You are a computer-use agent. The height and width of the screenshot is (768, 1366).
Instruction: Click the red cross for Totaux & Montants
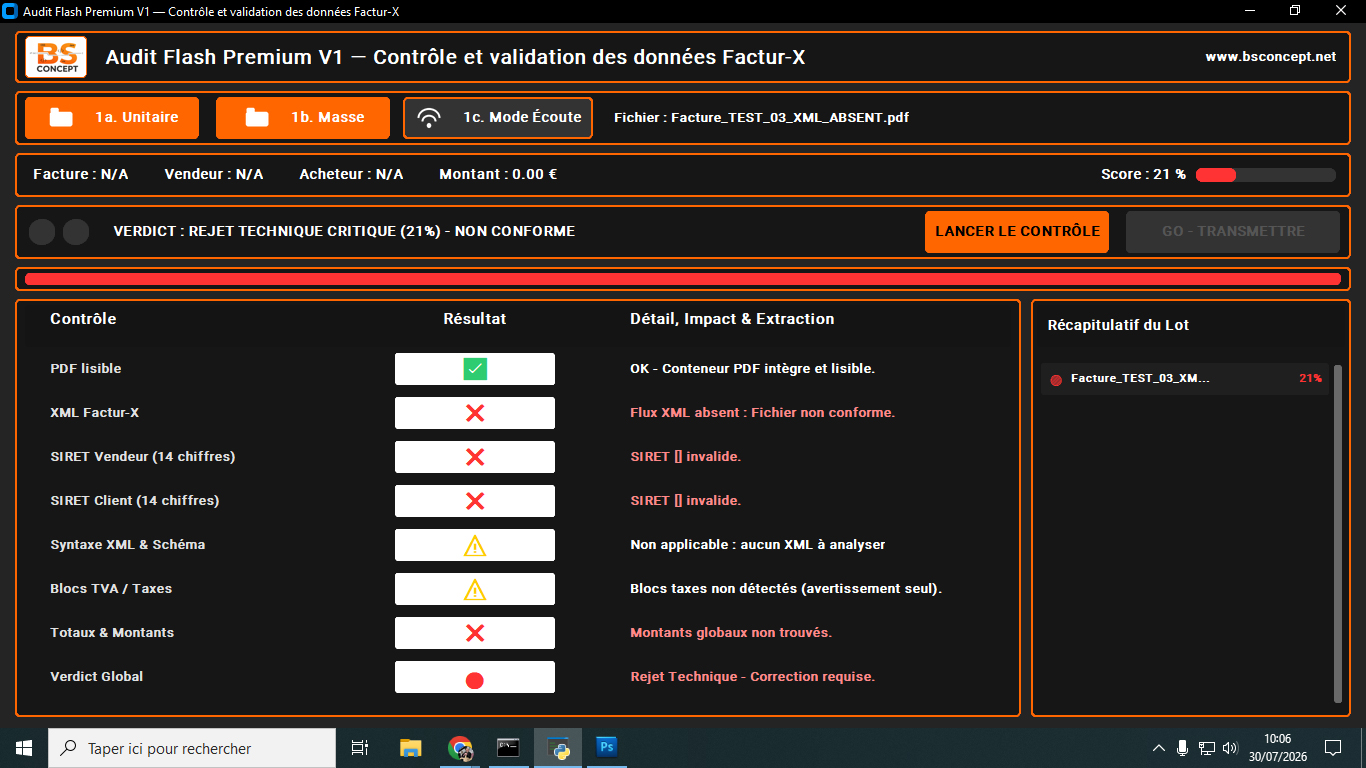[x=475, y=633]
